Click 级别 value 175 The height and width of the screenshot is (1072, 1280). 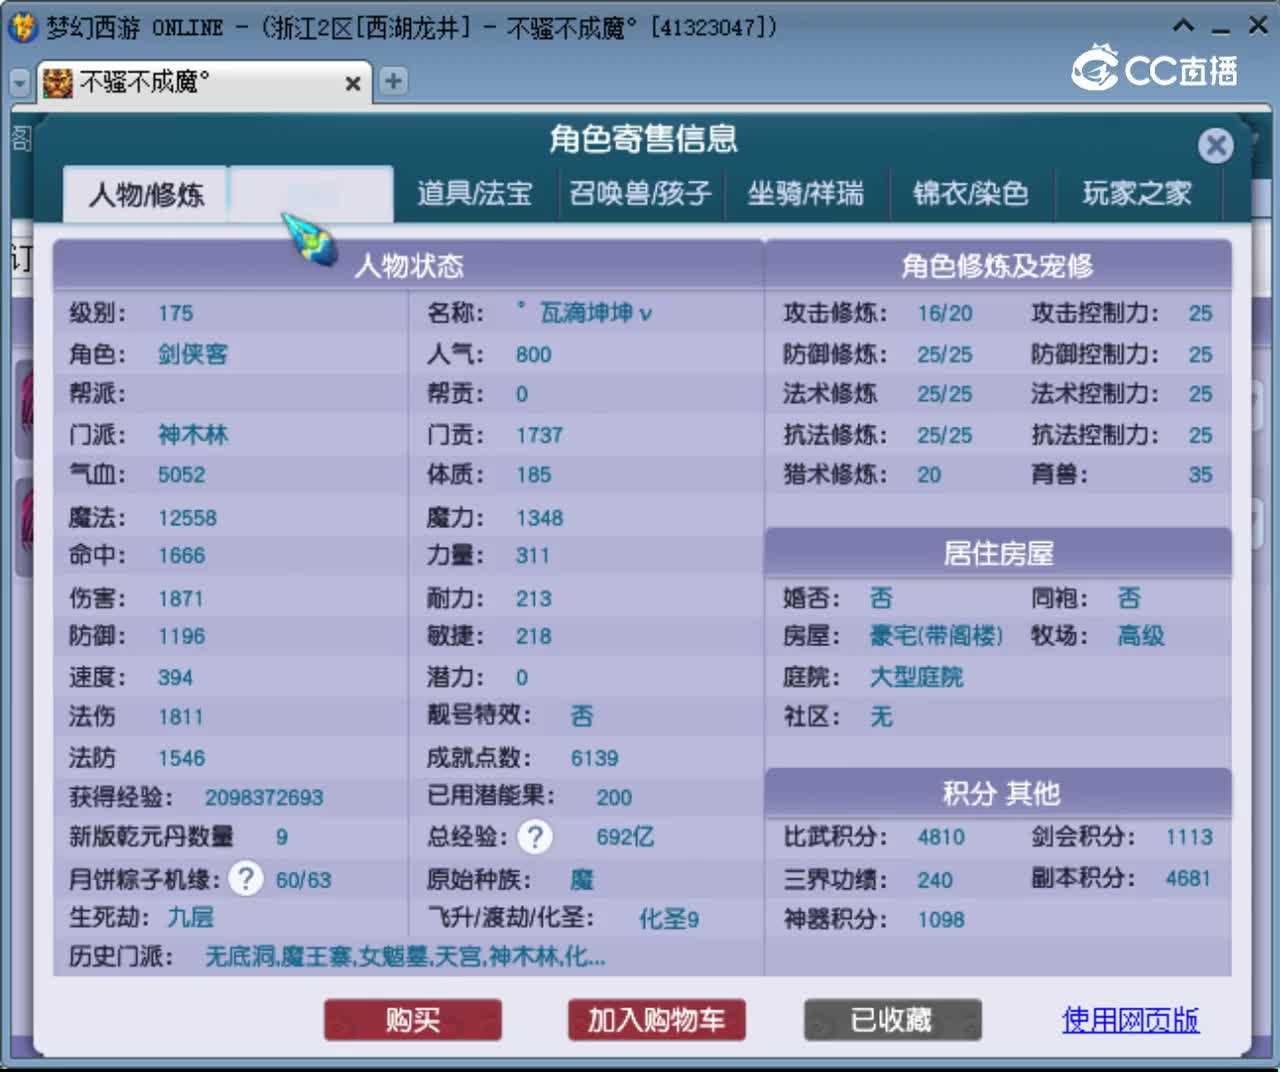pos(175,314)
